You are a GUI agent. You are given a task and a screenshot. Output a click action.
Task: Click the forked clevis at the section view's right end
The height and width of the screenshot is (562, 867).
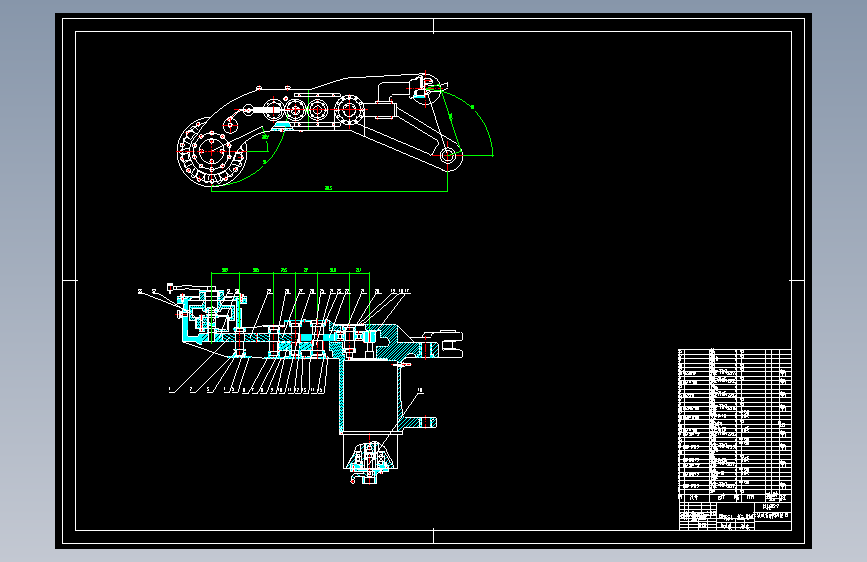point(443,344)
